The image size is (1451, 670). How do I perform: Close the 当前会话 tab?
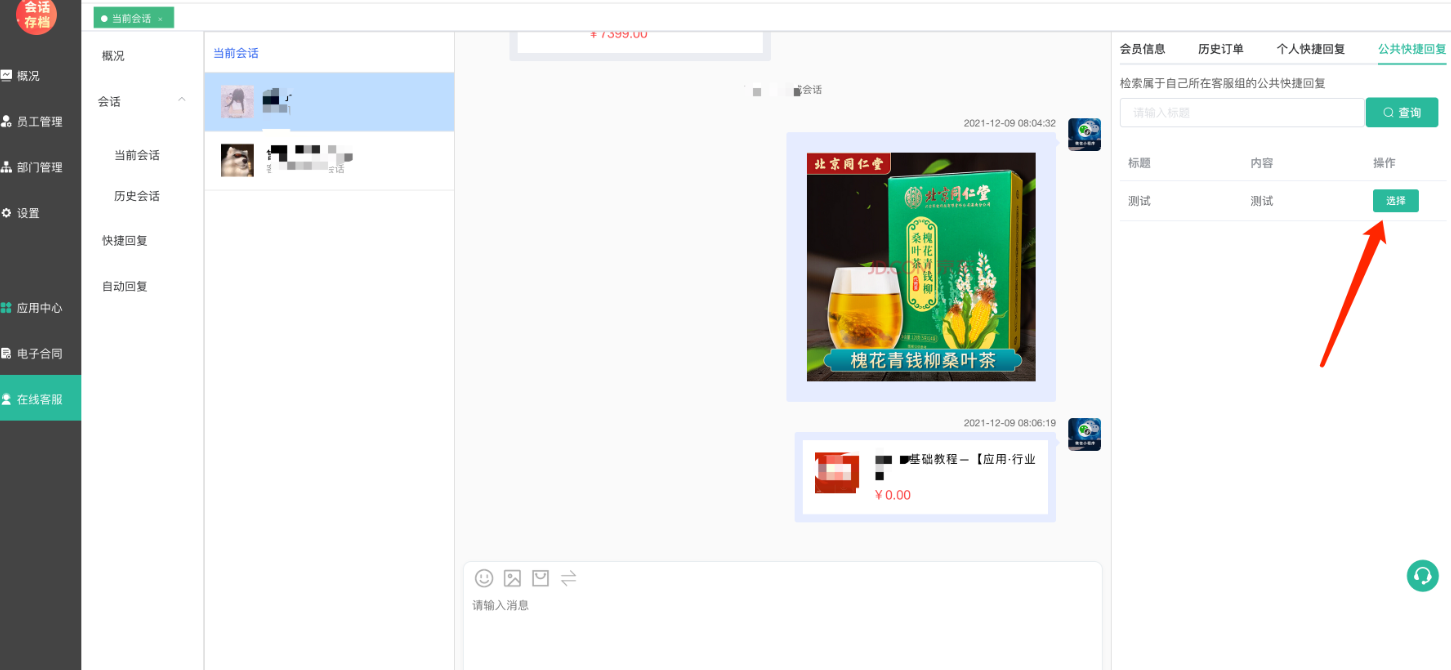(x=160, y=19)
